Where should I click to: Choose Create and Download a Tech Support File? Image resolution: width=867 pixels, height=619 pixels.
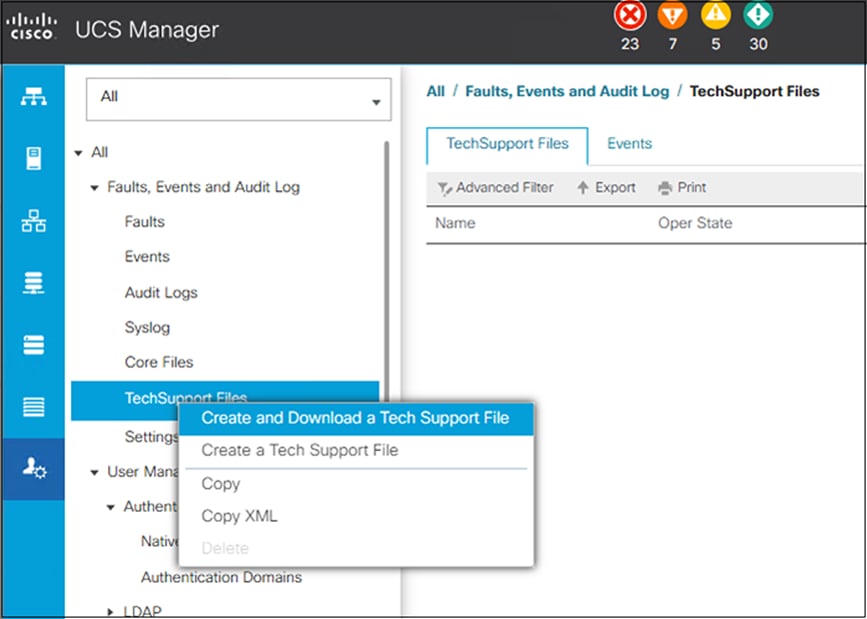(356, 418)
